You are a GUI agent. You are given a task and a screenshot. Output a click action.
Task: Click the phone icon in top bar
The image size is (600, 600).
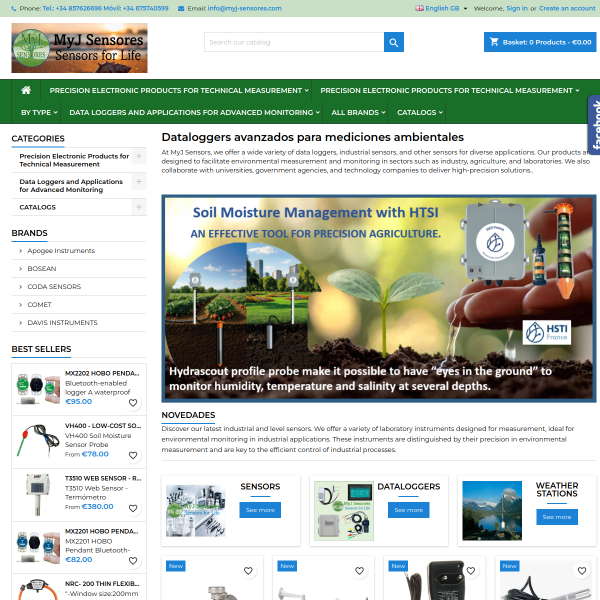(14, 8)
